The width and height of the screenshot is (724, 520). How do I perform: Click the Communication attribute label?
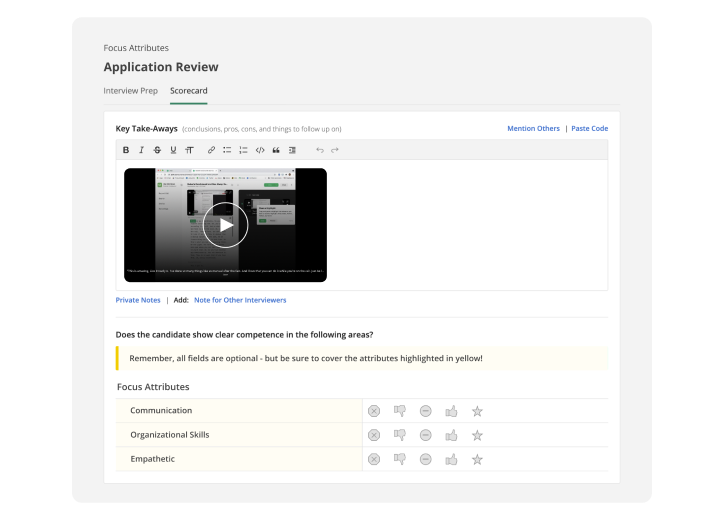point(161,411)
